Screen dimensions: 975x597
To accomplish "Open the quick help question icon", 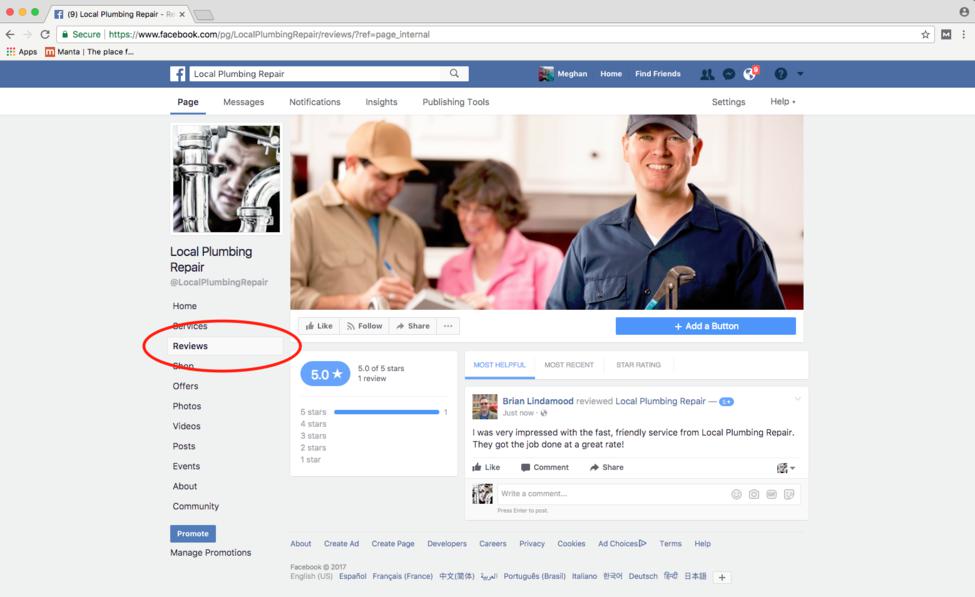I will 781,74.
